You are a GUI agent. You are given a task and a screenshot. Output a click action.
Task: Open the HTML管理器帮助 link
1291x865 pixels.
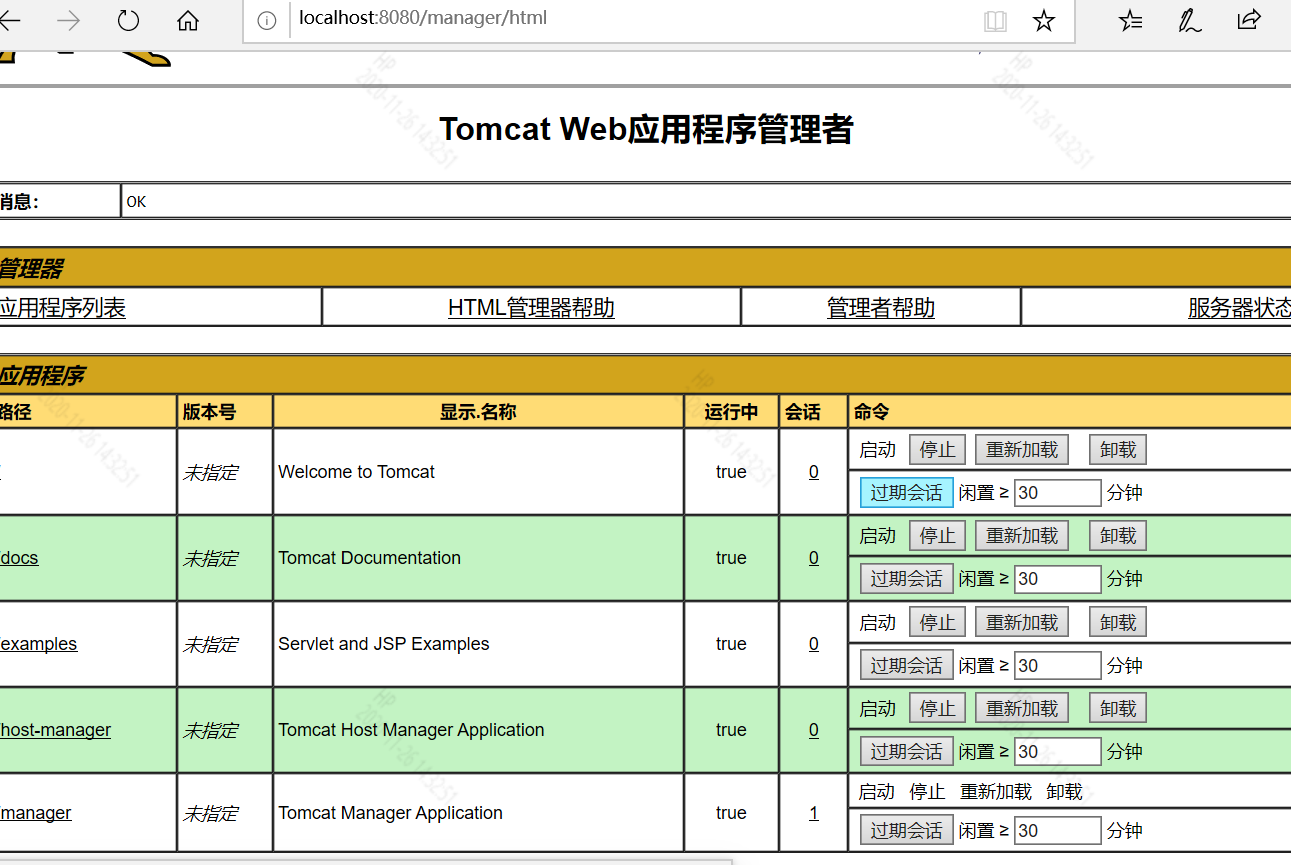[531, 308]
